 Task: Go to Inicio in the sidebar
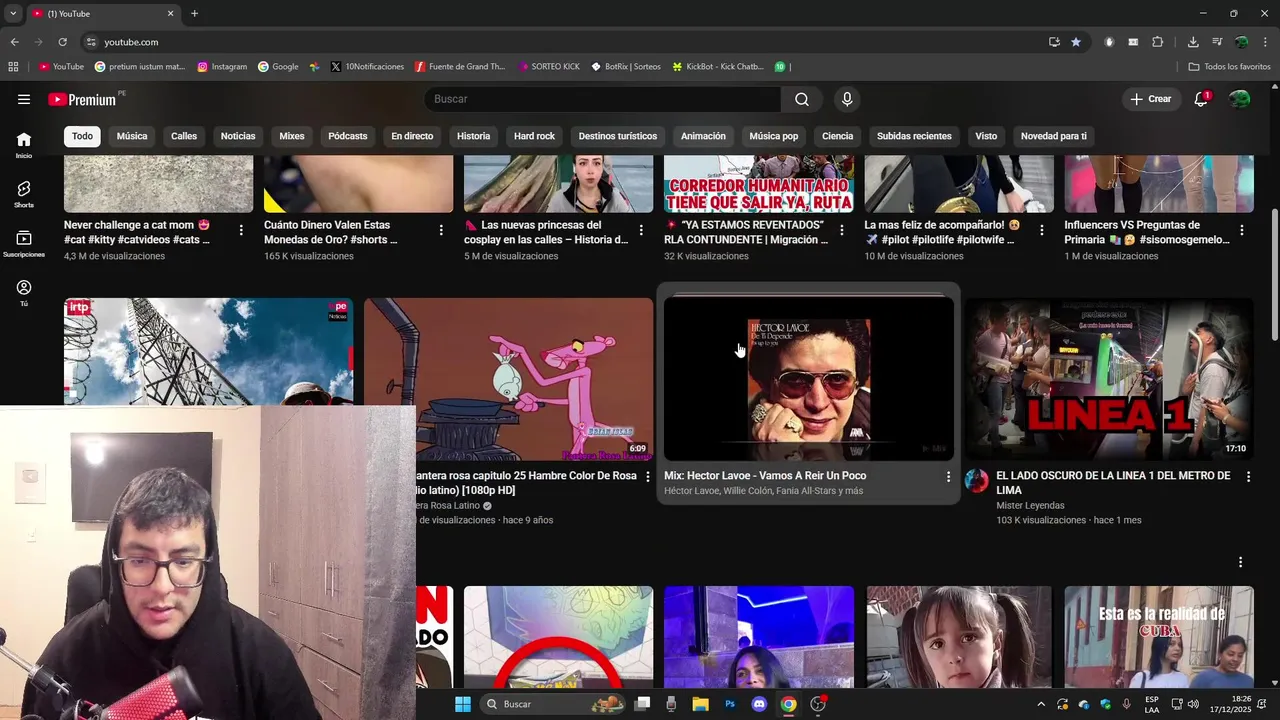click(24, 145)
